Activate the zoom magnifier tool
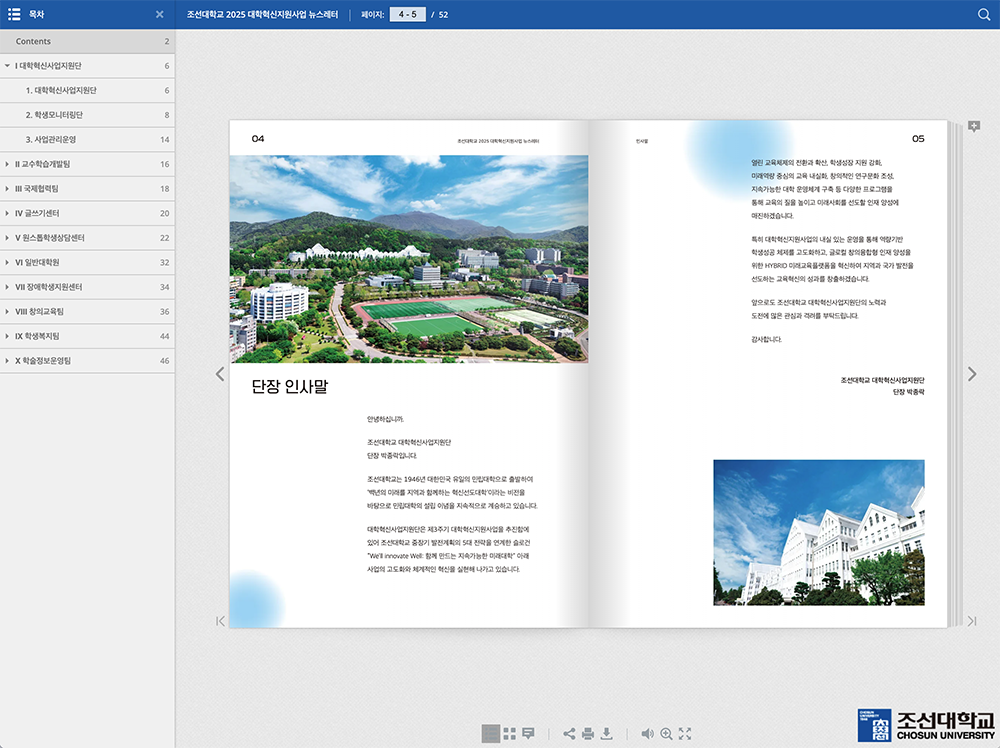 (666, 733)
